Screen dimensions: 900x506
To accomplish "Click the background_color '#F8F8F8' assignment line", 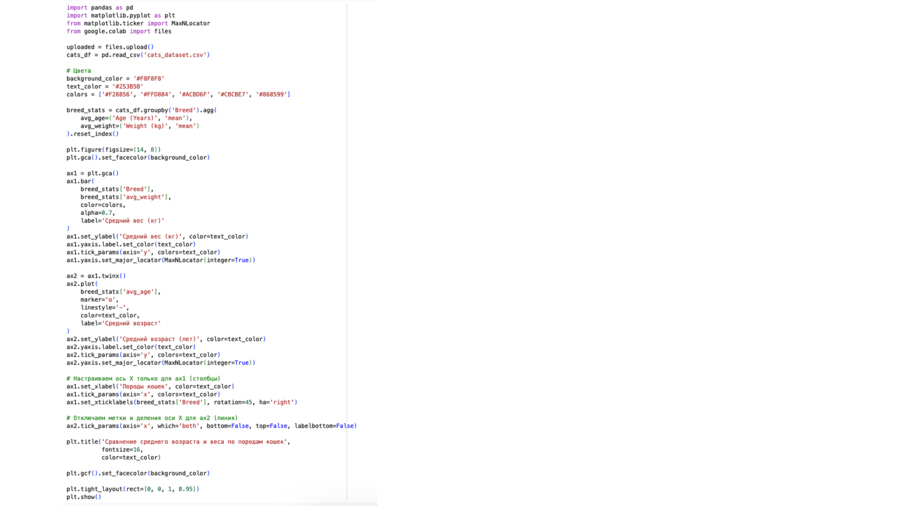I will point(115,79).
